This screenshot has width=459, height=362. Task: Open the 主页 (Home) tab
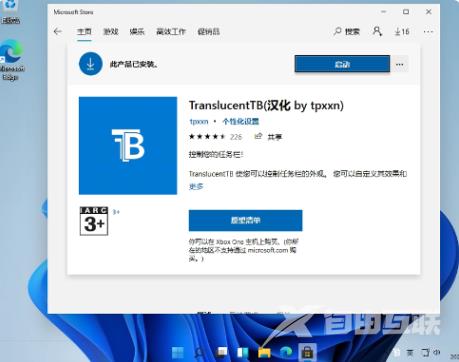[x=84, y=32]
